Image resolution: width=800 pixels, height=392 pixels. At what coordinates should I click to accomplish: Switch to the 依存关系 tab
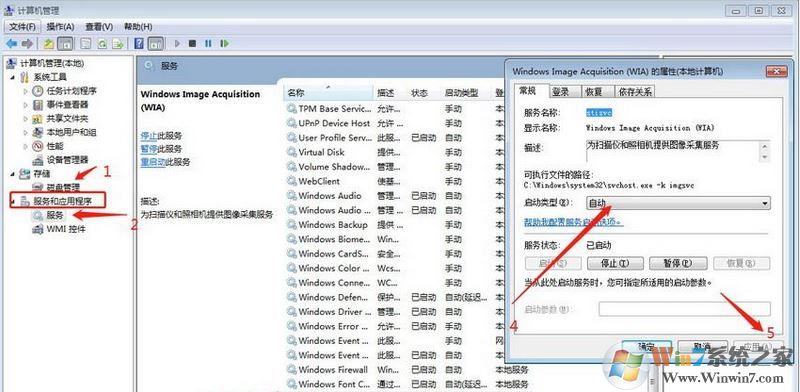[635, 91]
